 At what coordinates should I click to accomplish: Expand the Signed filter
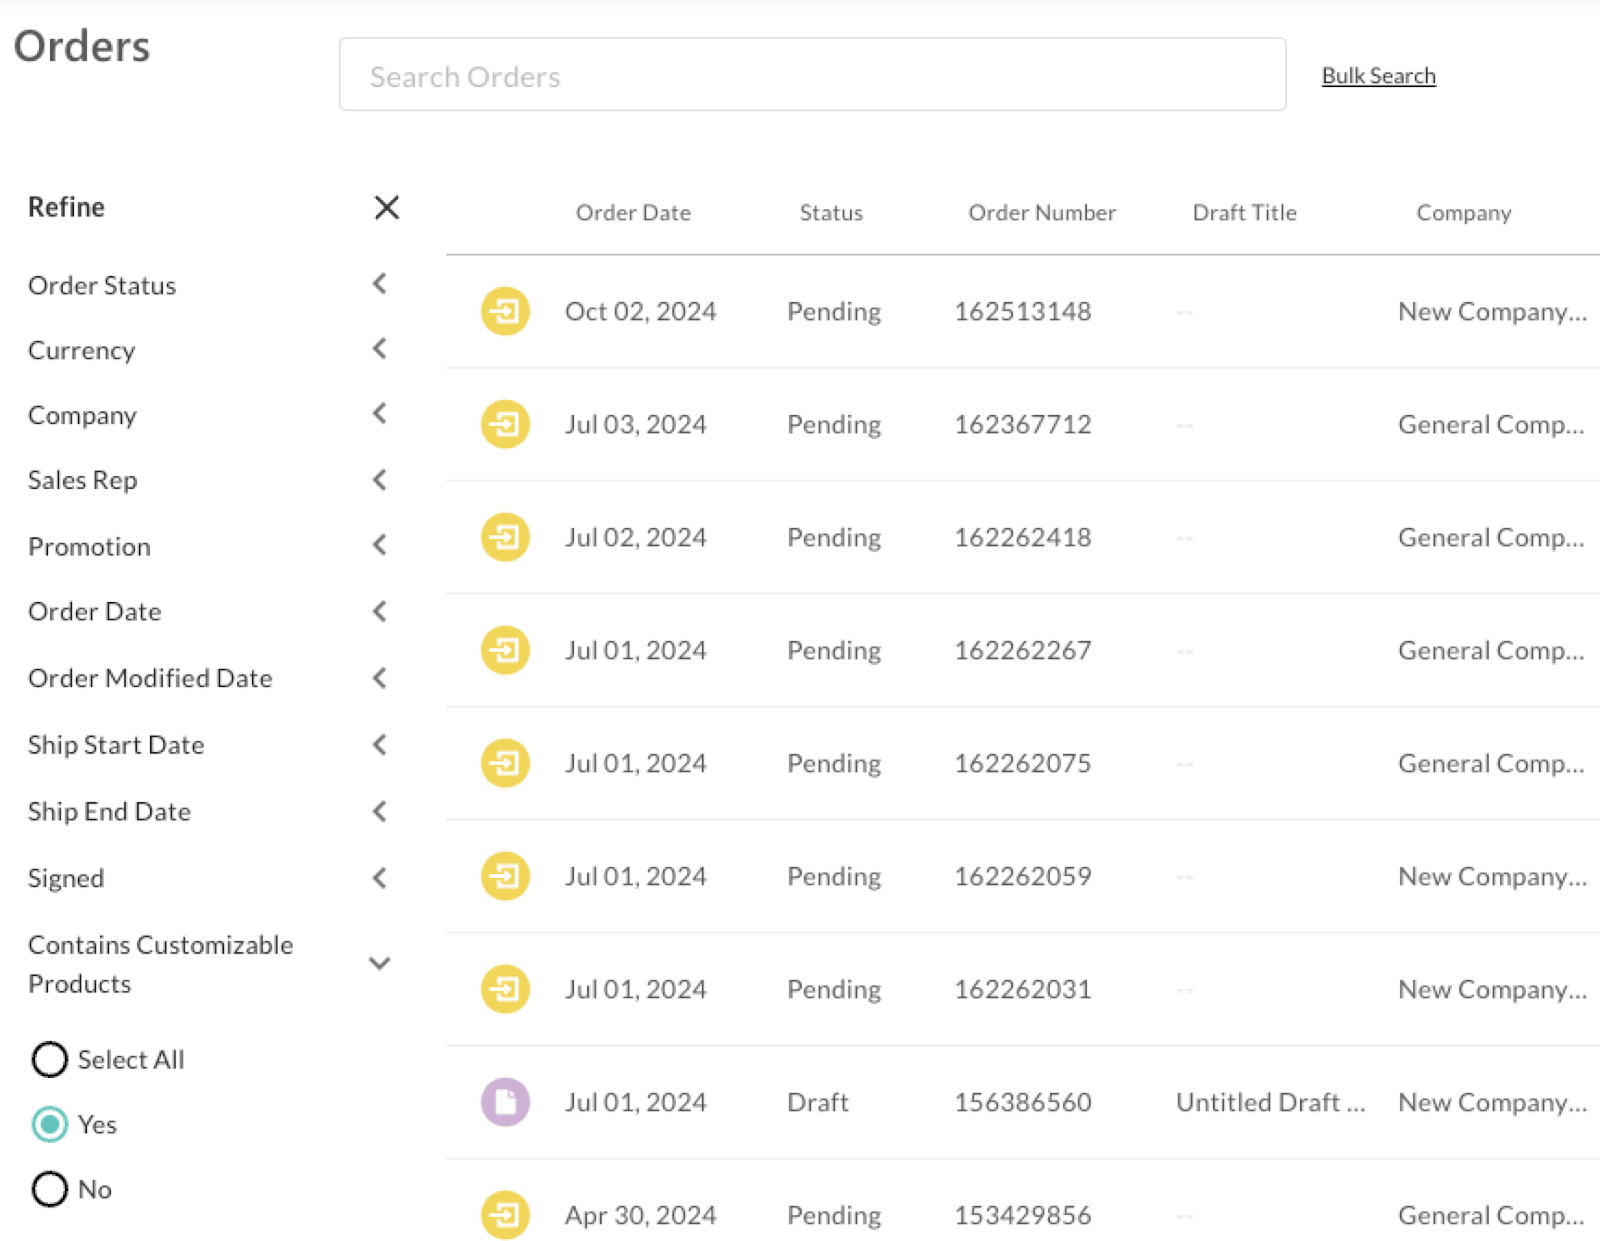click(380, 878)
